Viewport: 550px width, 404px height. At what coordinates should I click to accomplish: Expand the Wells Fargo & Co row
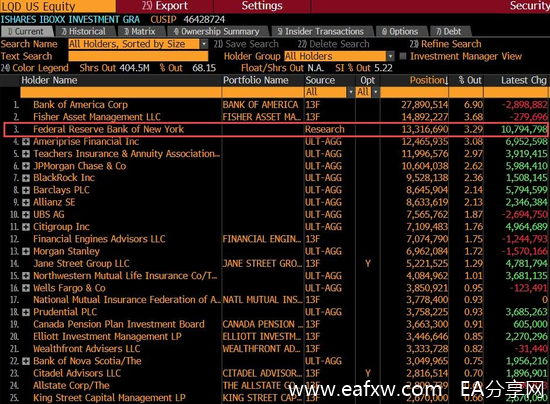(26, 288)
